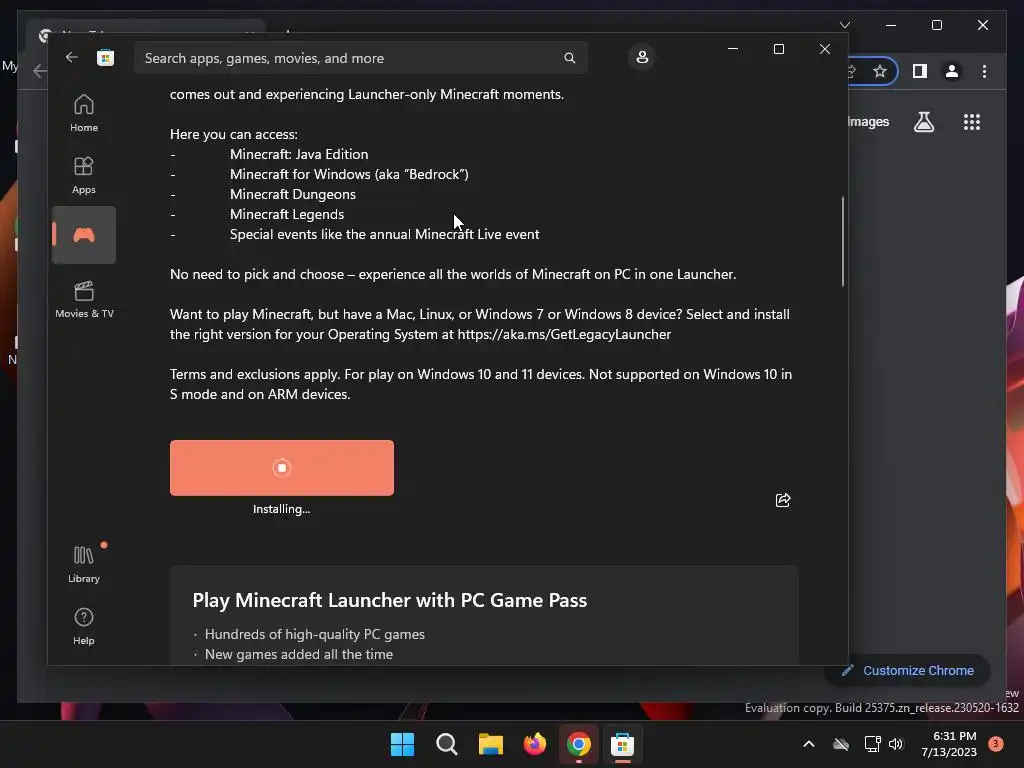Click "Play Minecraft Launcher with PC Game Pass" heading
The height and width of the screenshot is (768, 1024).
click(390, 600)
